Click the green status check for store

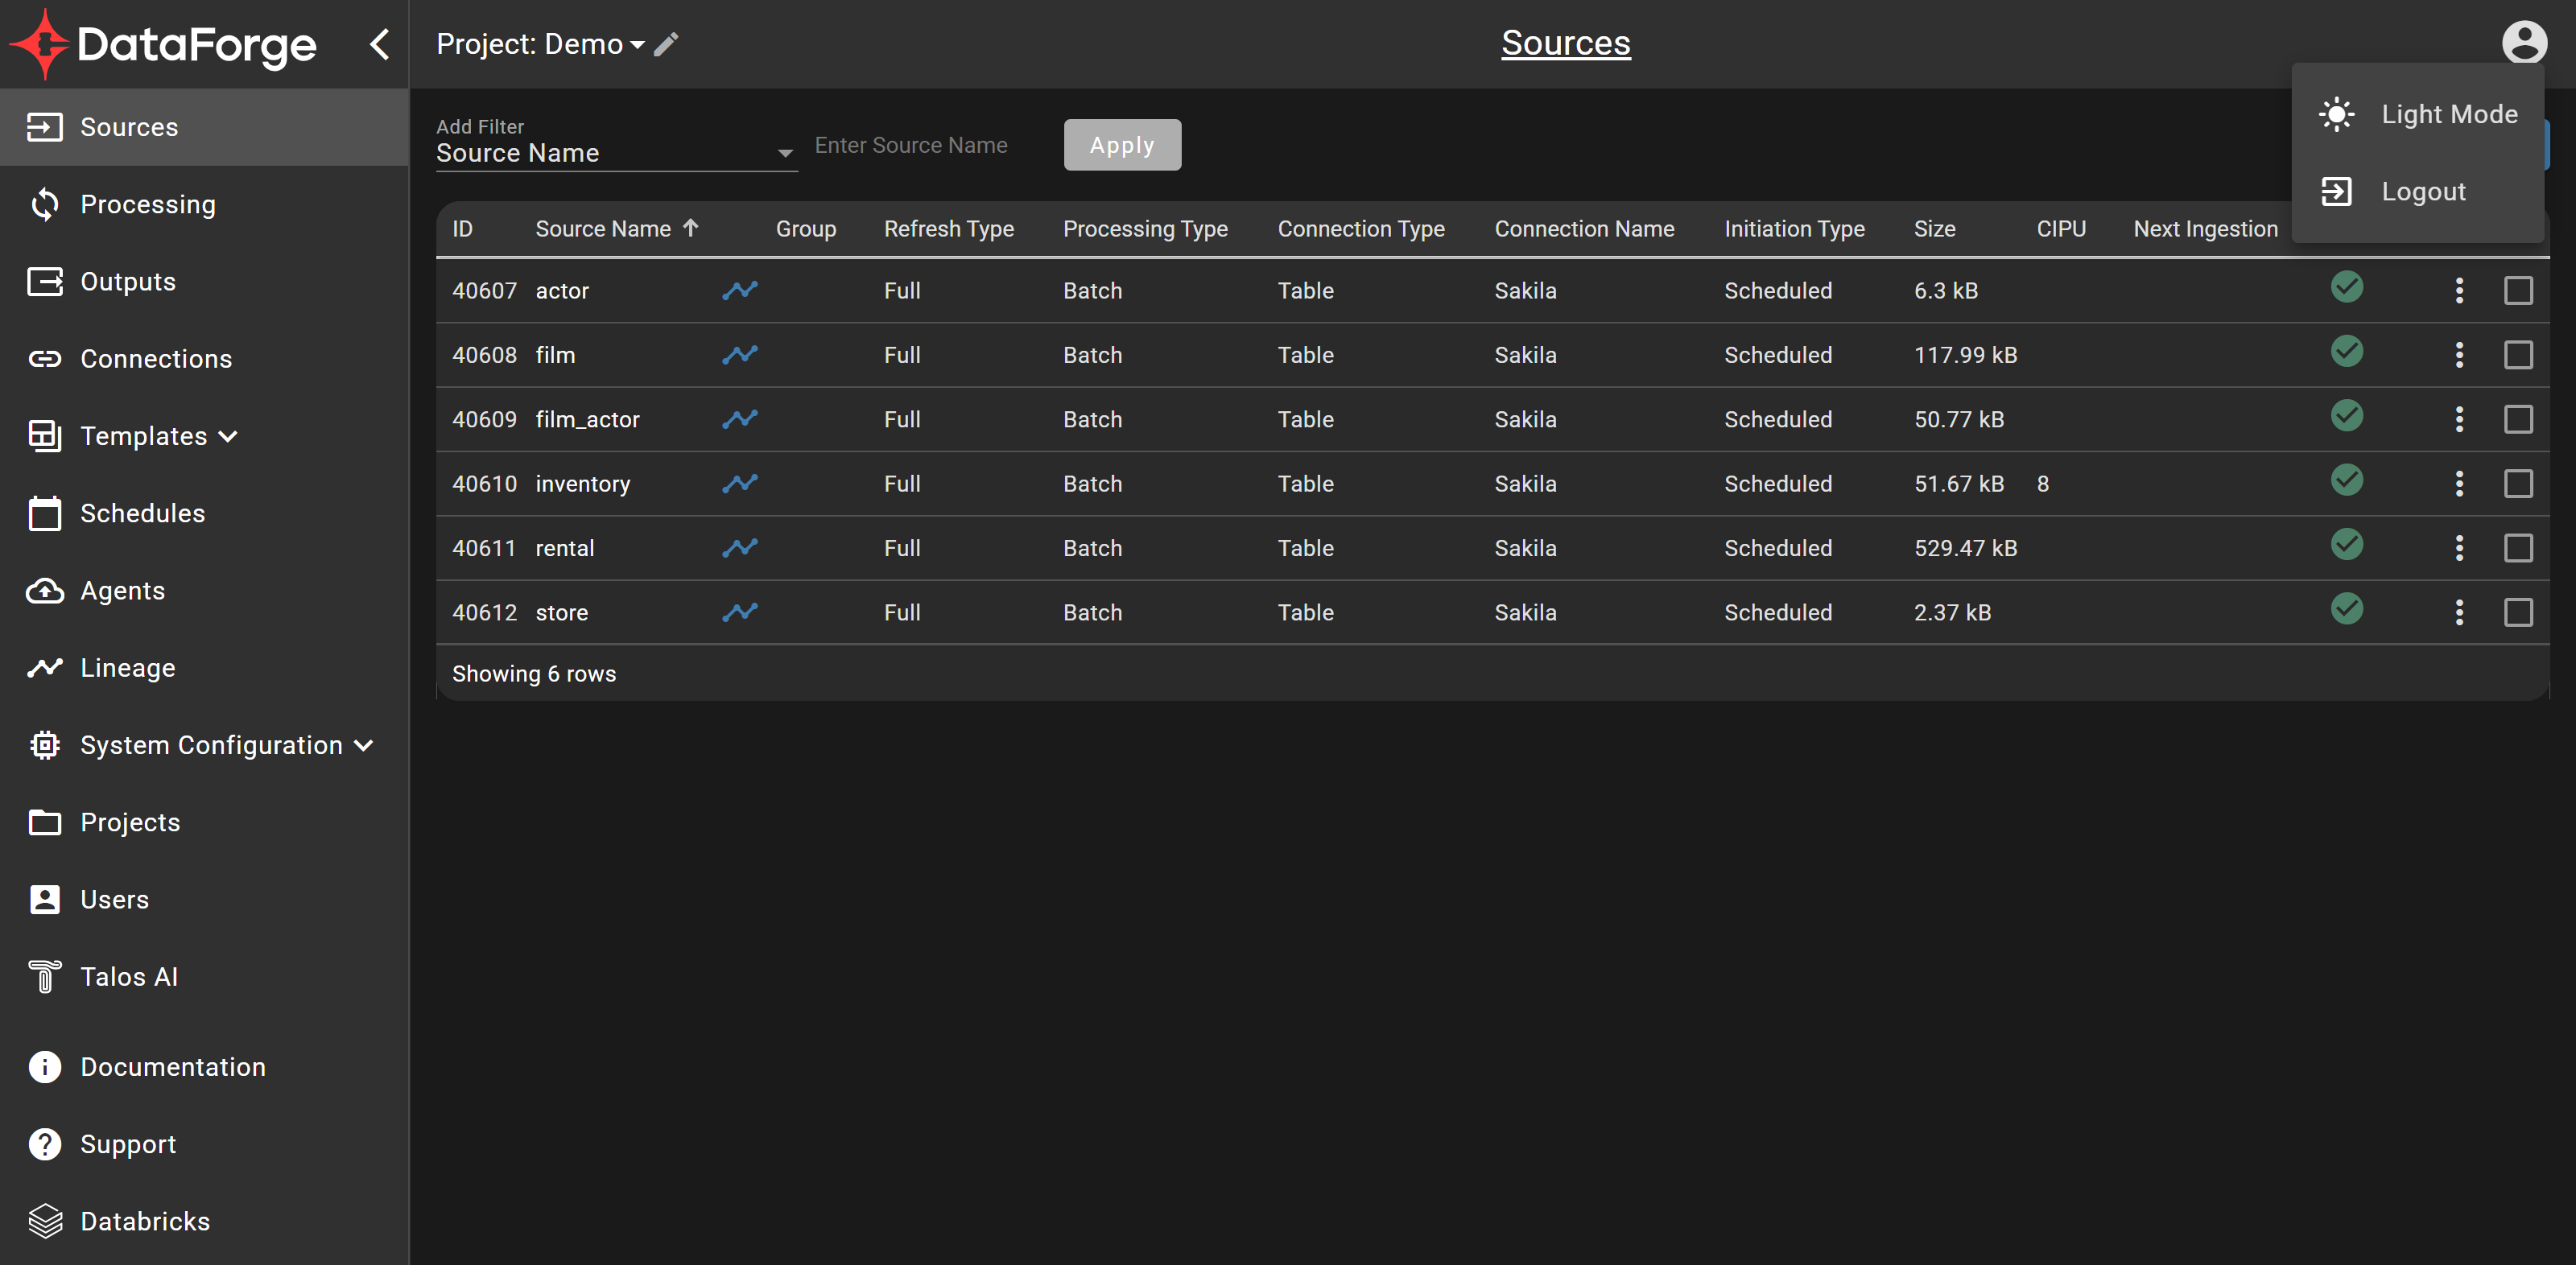(2347, 609)
